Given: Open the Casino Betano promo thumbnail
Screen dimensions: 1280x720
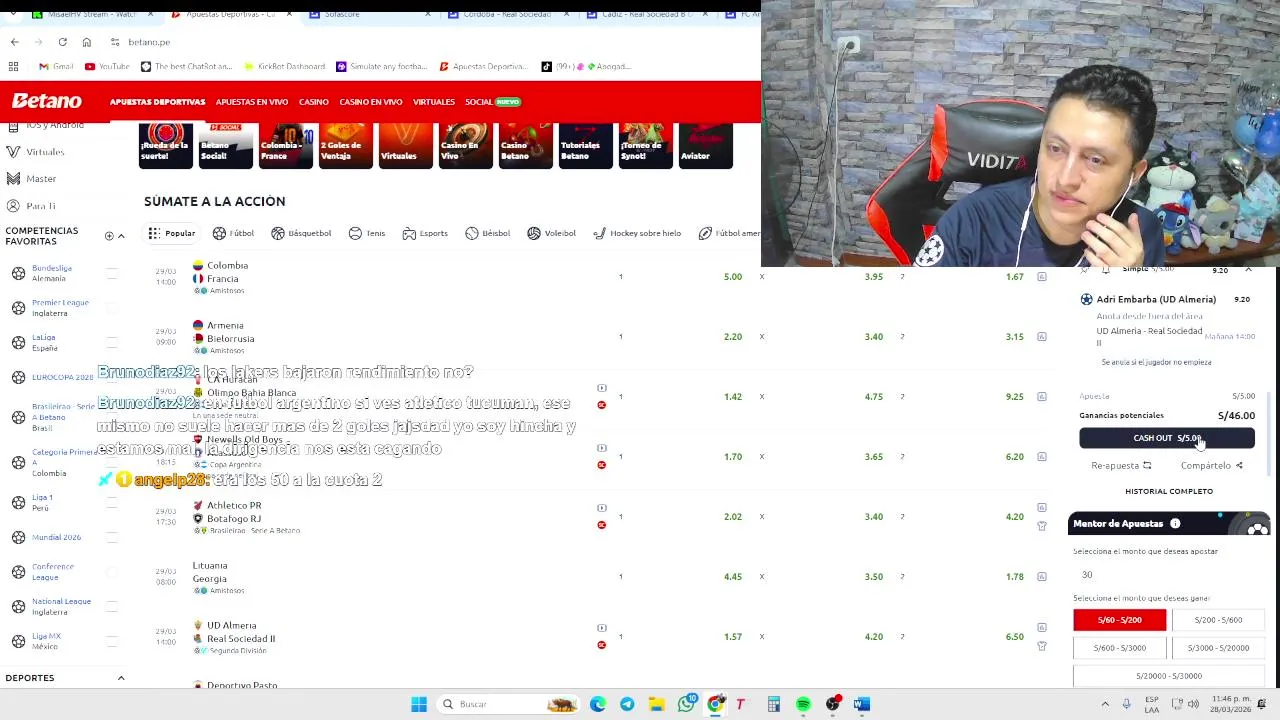Looking at the screenshot, I should click(x=525, y=145).
